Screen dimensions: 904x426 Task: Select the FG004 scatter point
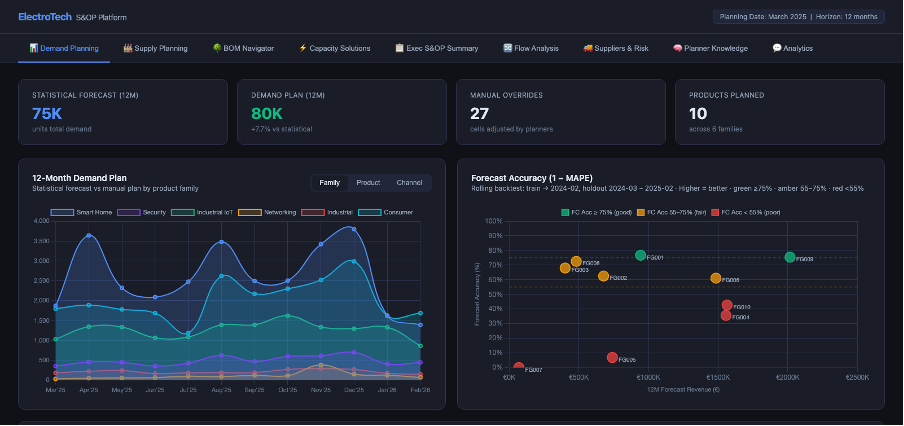[726, 315]
